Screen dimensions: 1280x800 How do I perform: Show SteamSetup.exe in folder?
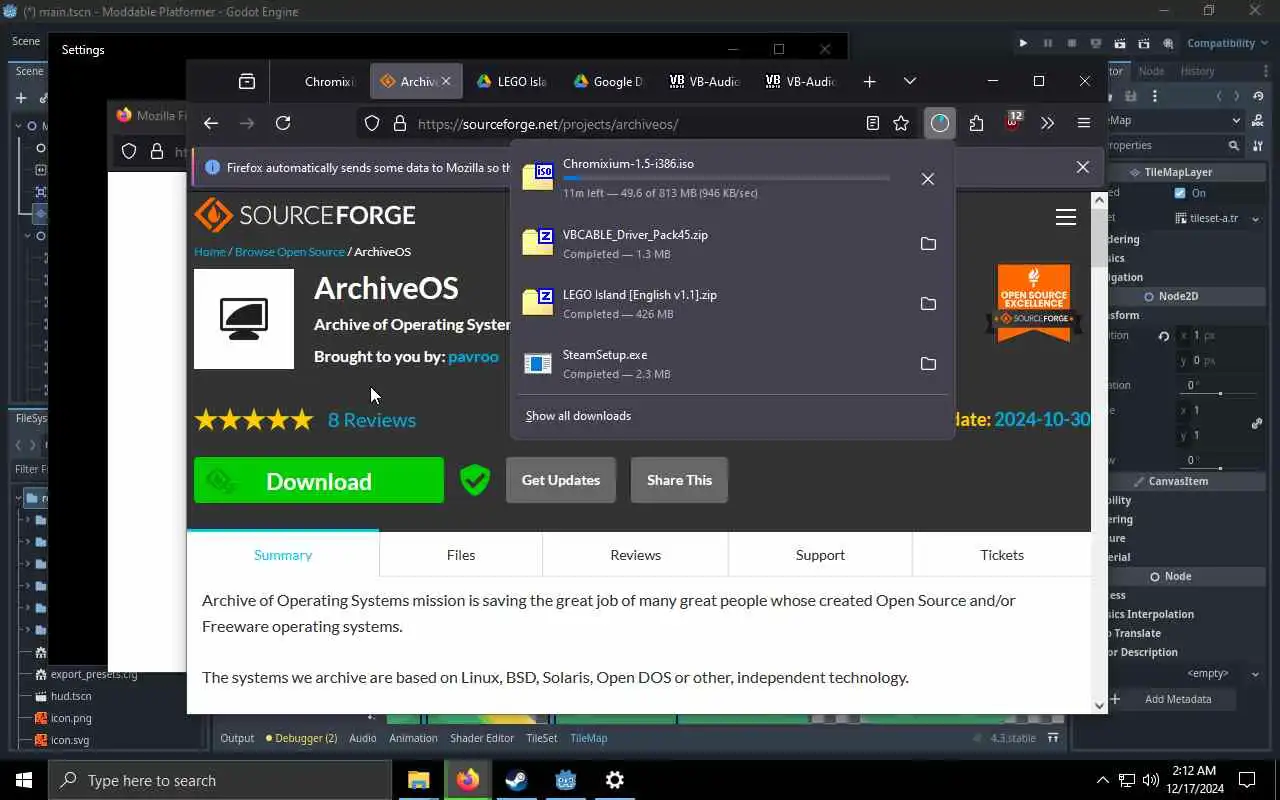coord(928,364)
